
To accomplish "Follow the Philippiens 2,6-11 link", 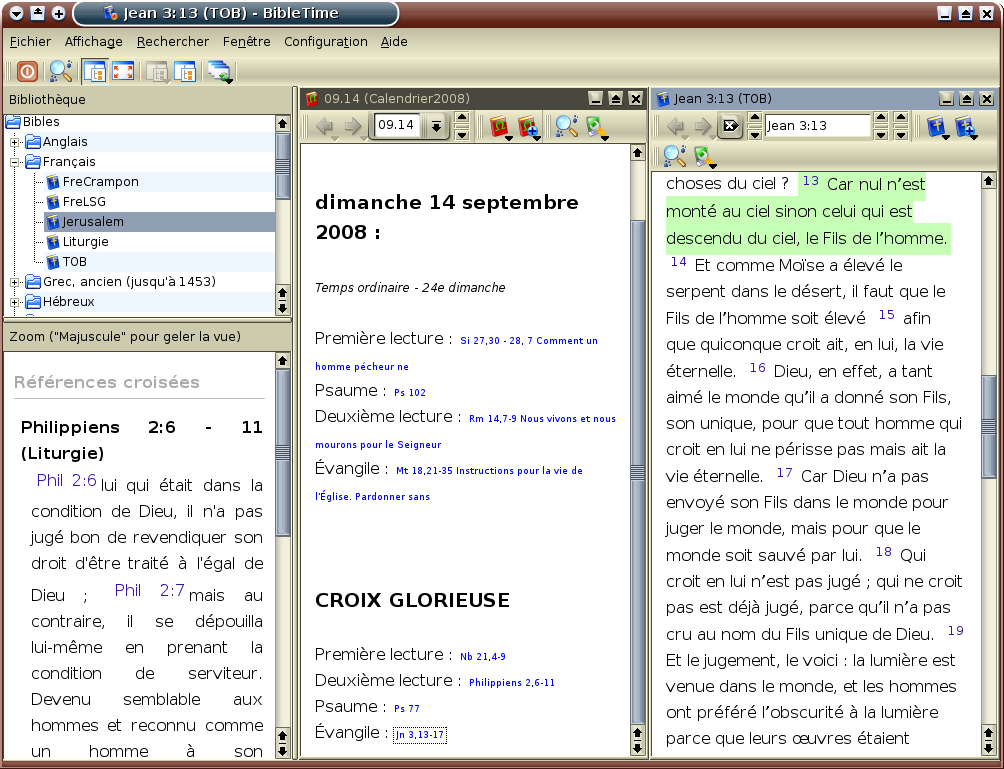I will point(512,683).
